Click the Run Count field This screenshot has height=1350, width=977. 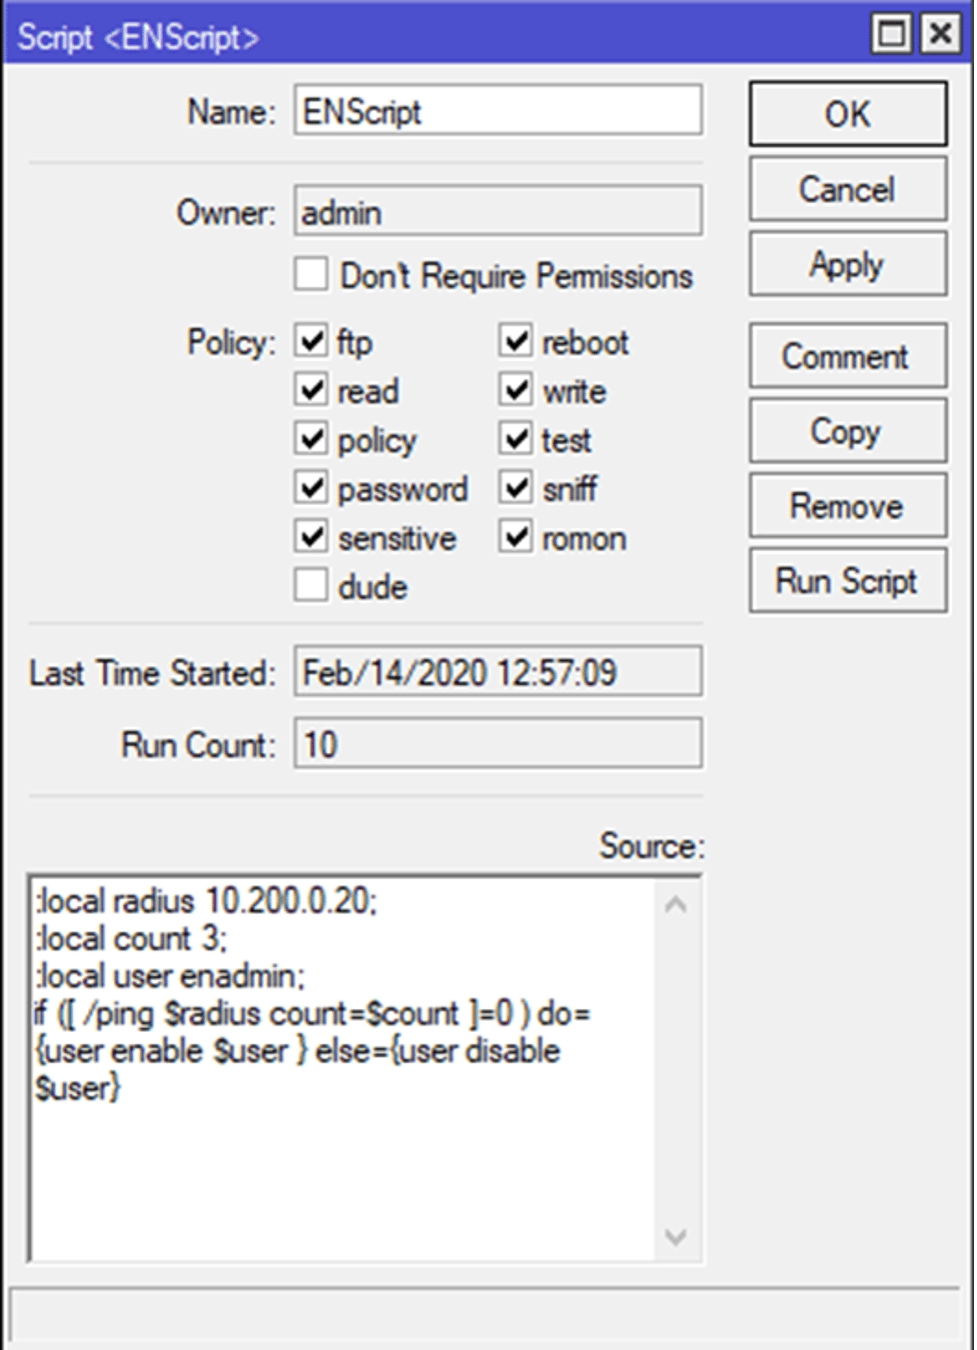pyautogui.click(x=498, y=743)
